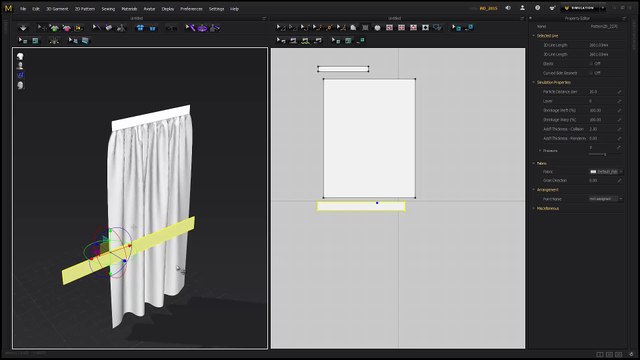Screen dimensions: 640x360
Task: Click the avatar with blue tape icon
Action: pyautogui.click(x=215, y=28)
